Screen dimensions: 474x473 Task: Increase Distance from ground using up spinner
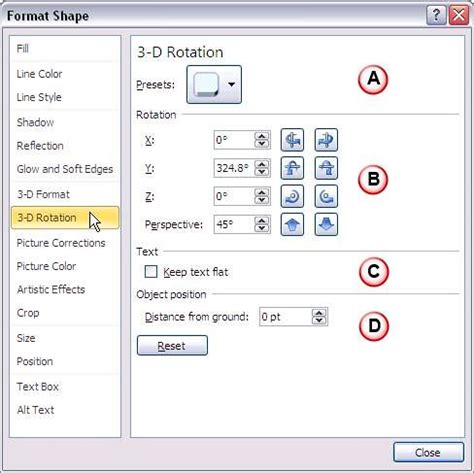(319, 313)
